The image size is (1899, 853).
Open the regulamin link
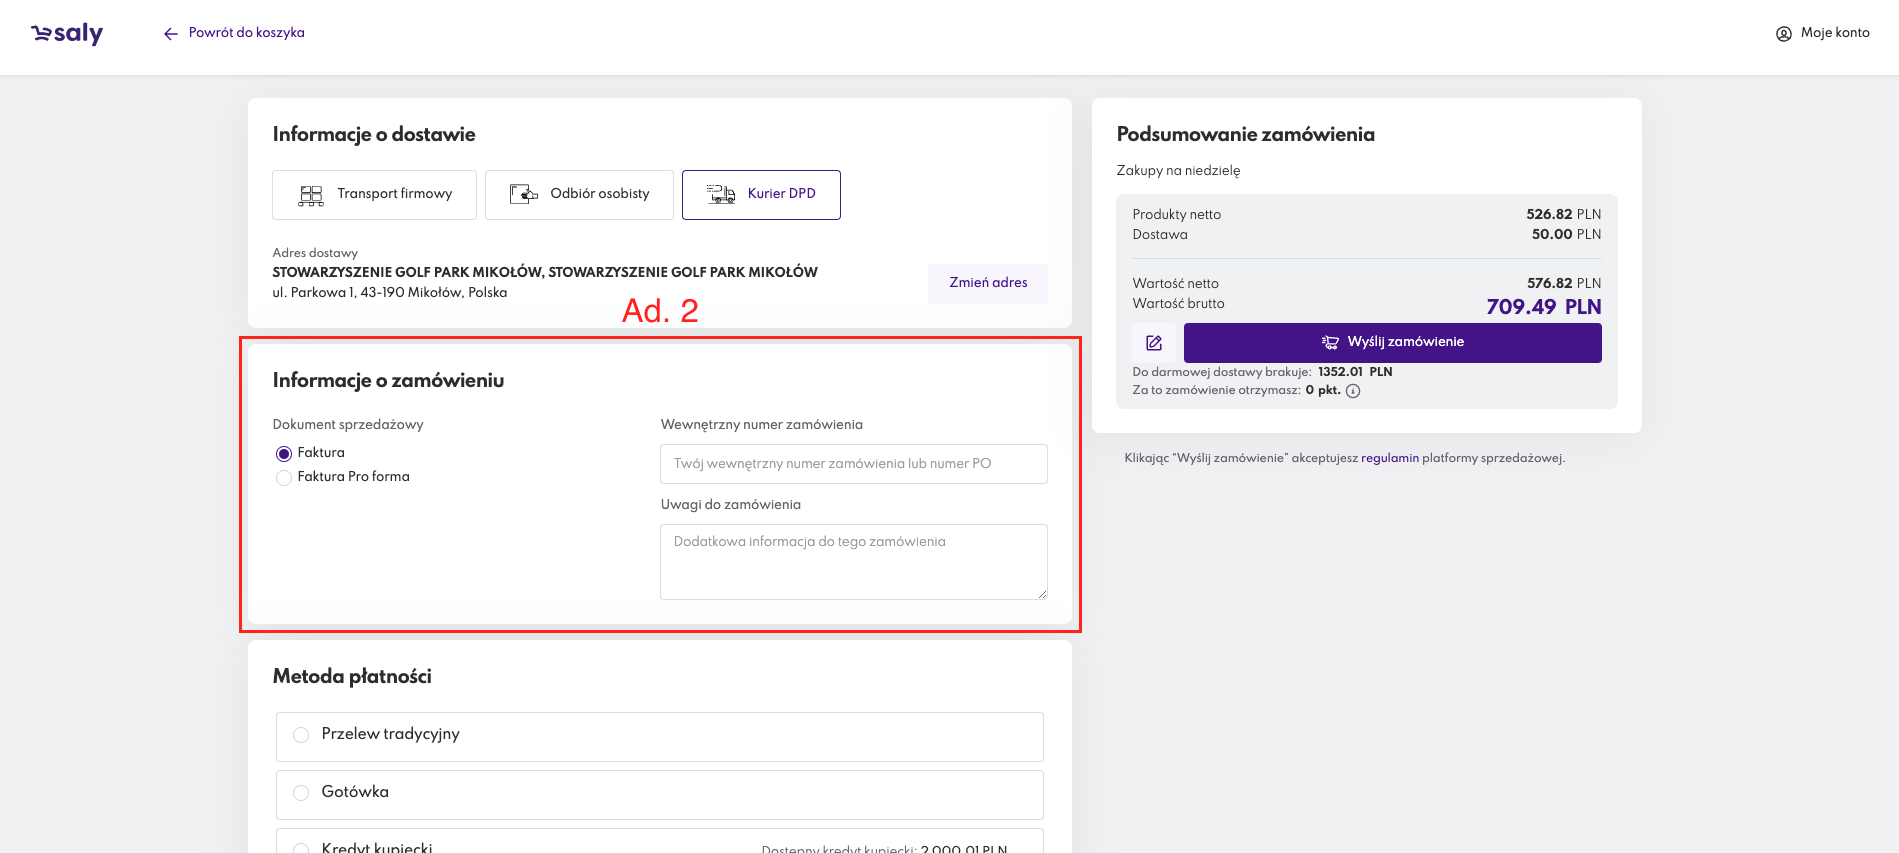tap(1389, 458)
